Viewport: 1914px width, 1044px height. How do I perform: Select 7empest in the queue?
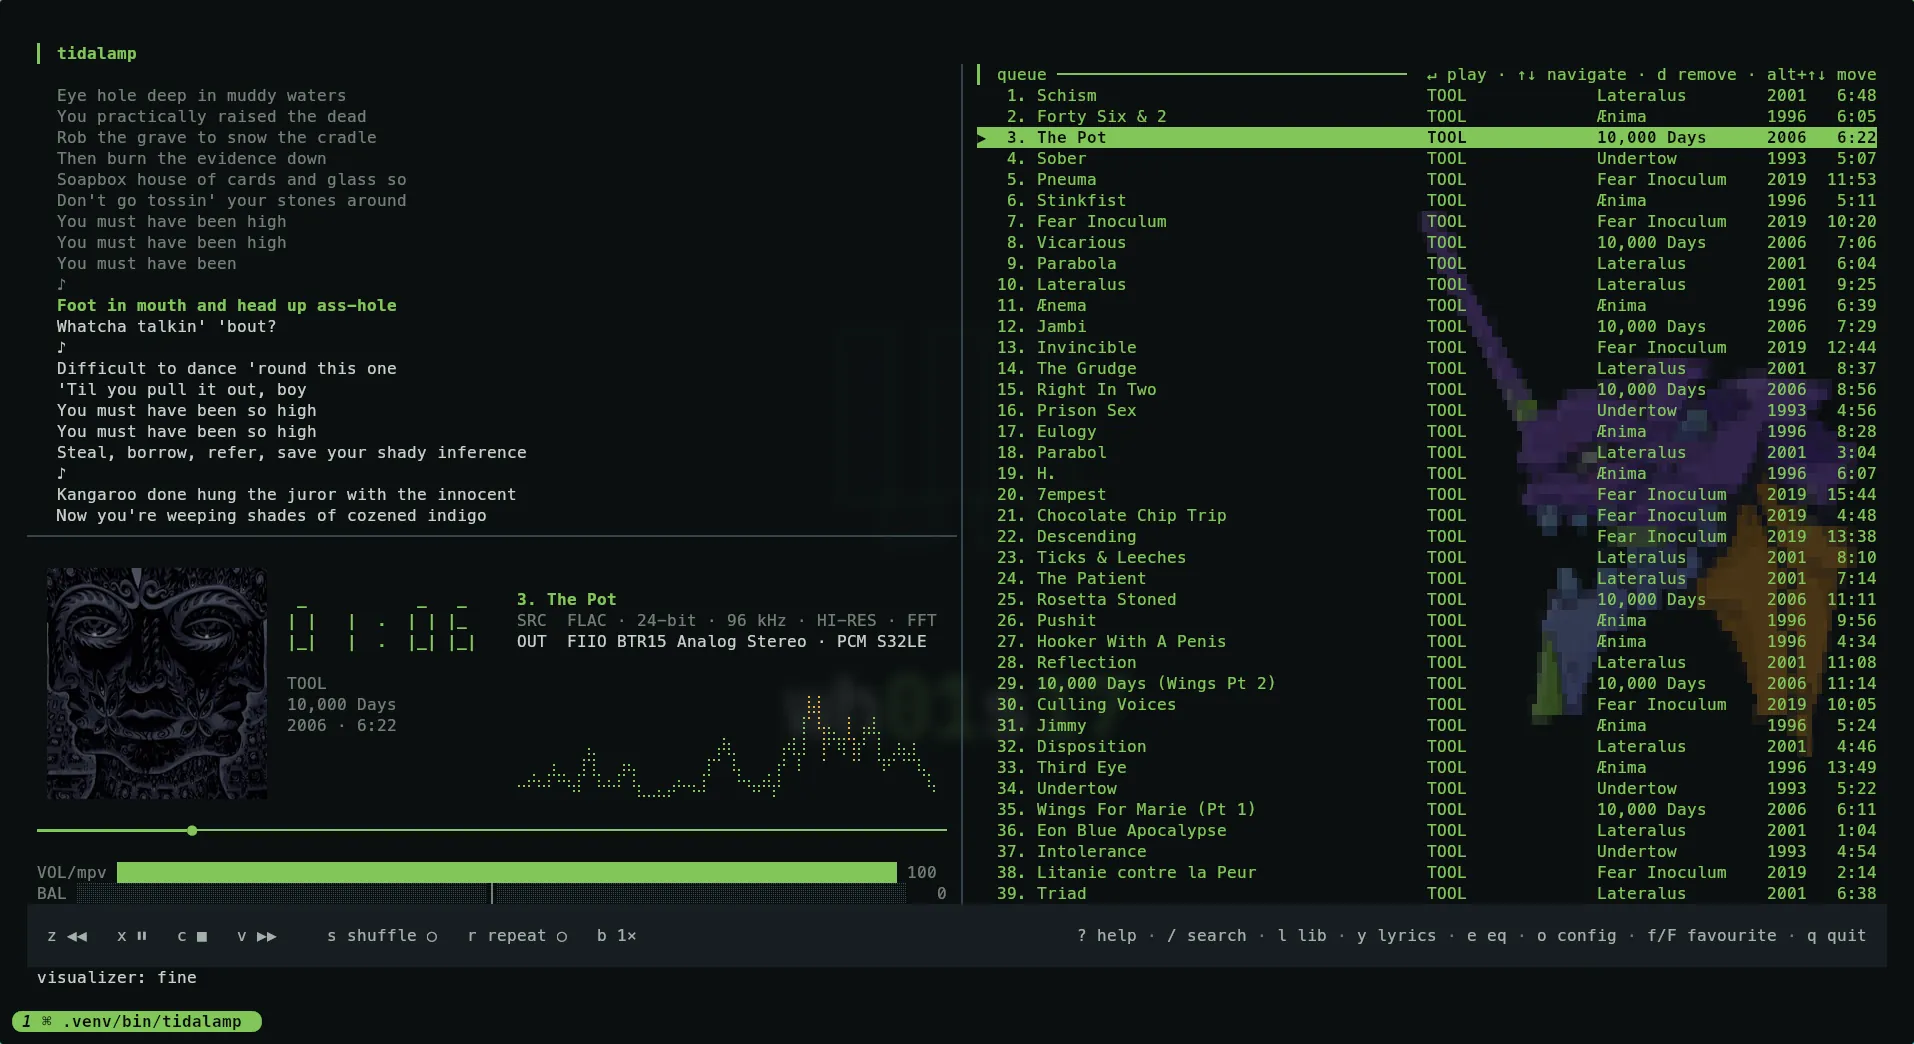coord(1427,495)
